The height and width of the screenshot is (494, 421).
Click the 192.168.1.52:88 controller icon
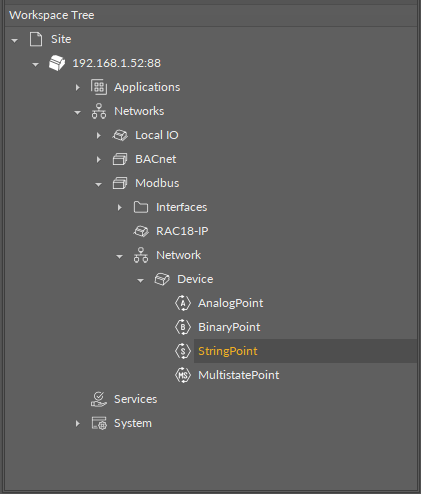57,63
